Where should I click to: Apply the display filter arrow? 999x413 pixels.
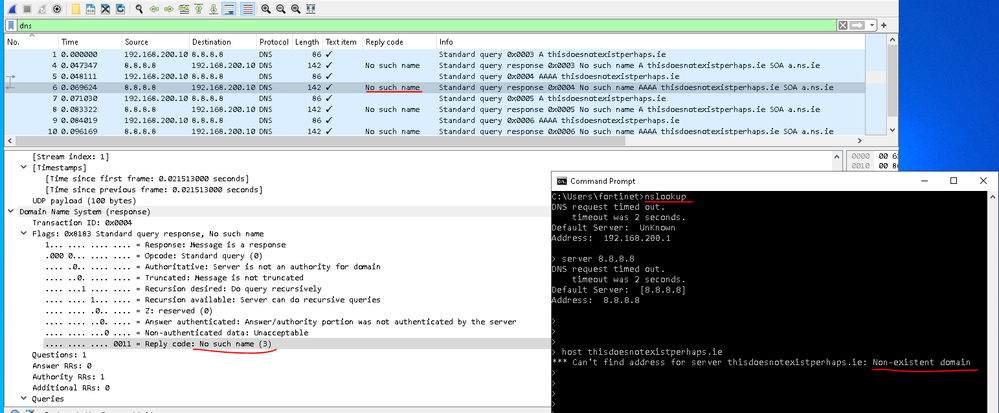(858, 25)
